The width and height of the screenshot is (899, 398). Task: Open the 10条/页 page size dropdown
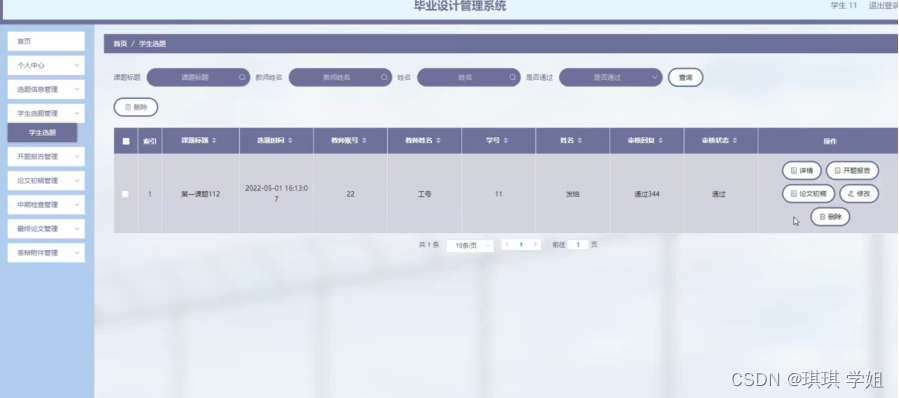pos(470,245)
